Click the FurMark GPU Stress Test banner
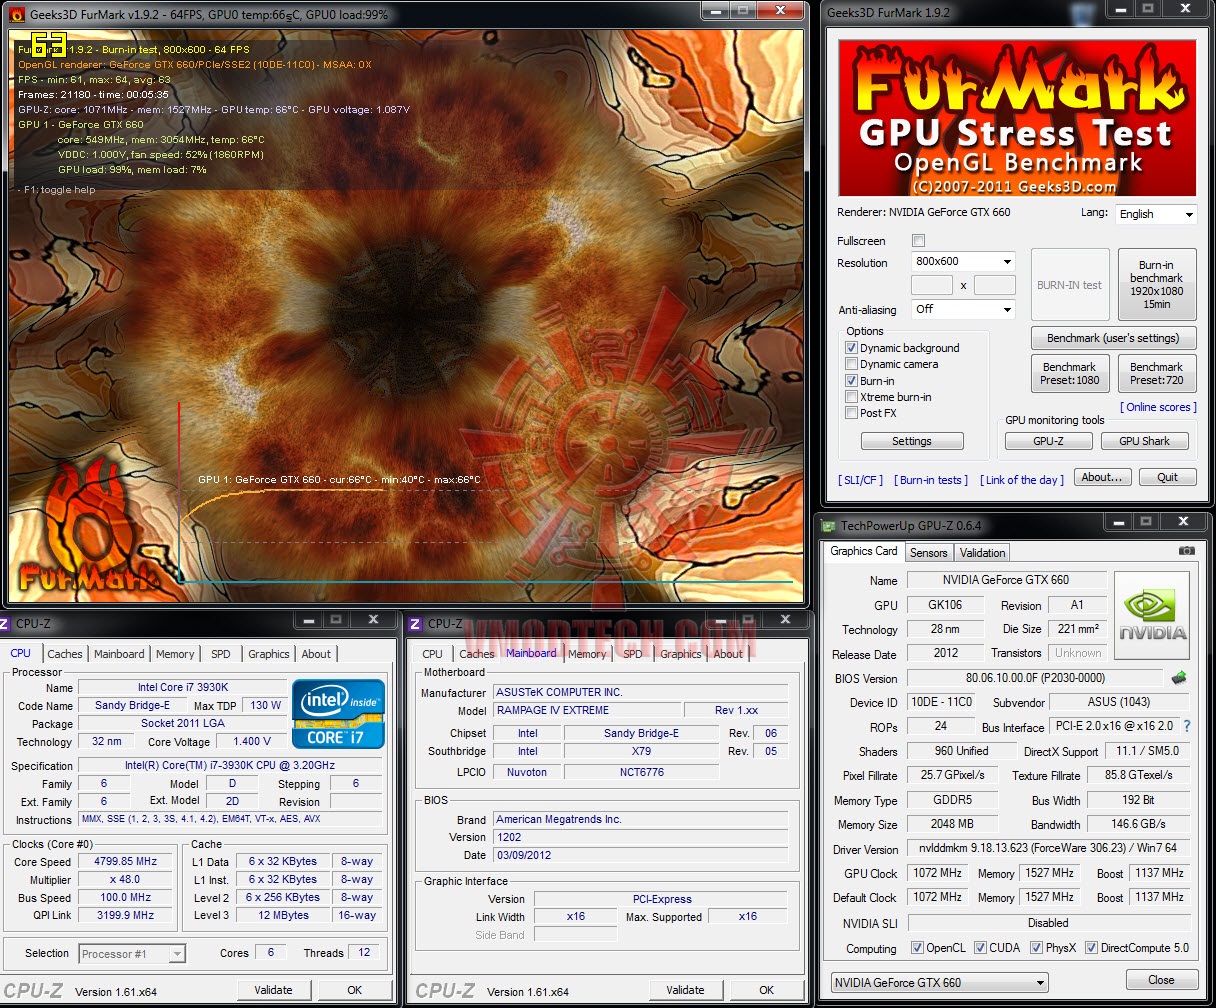Viewport: 1216px width, 1008px height. pos(1017,118)
